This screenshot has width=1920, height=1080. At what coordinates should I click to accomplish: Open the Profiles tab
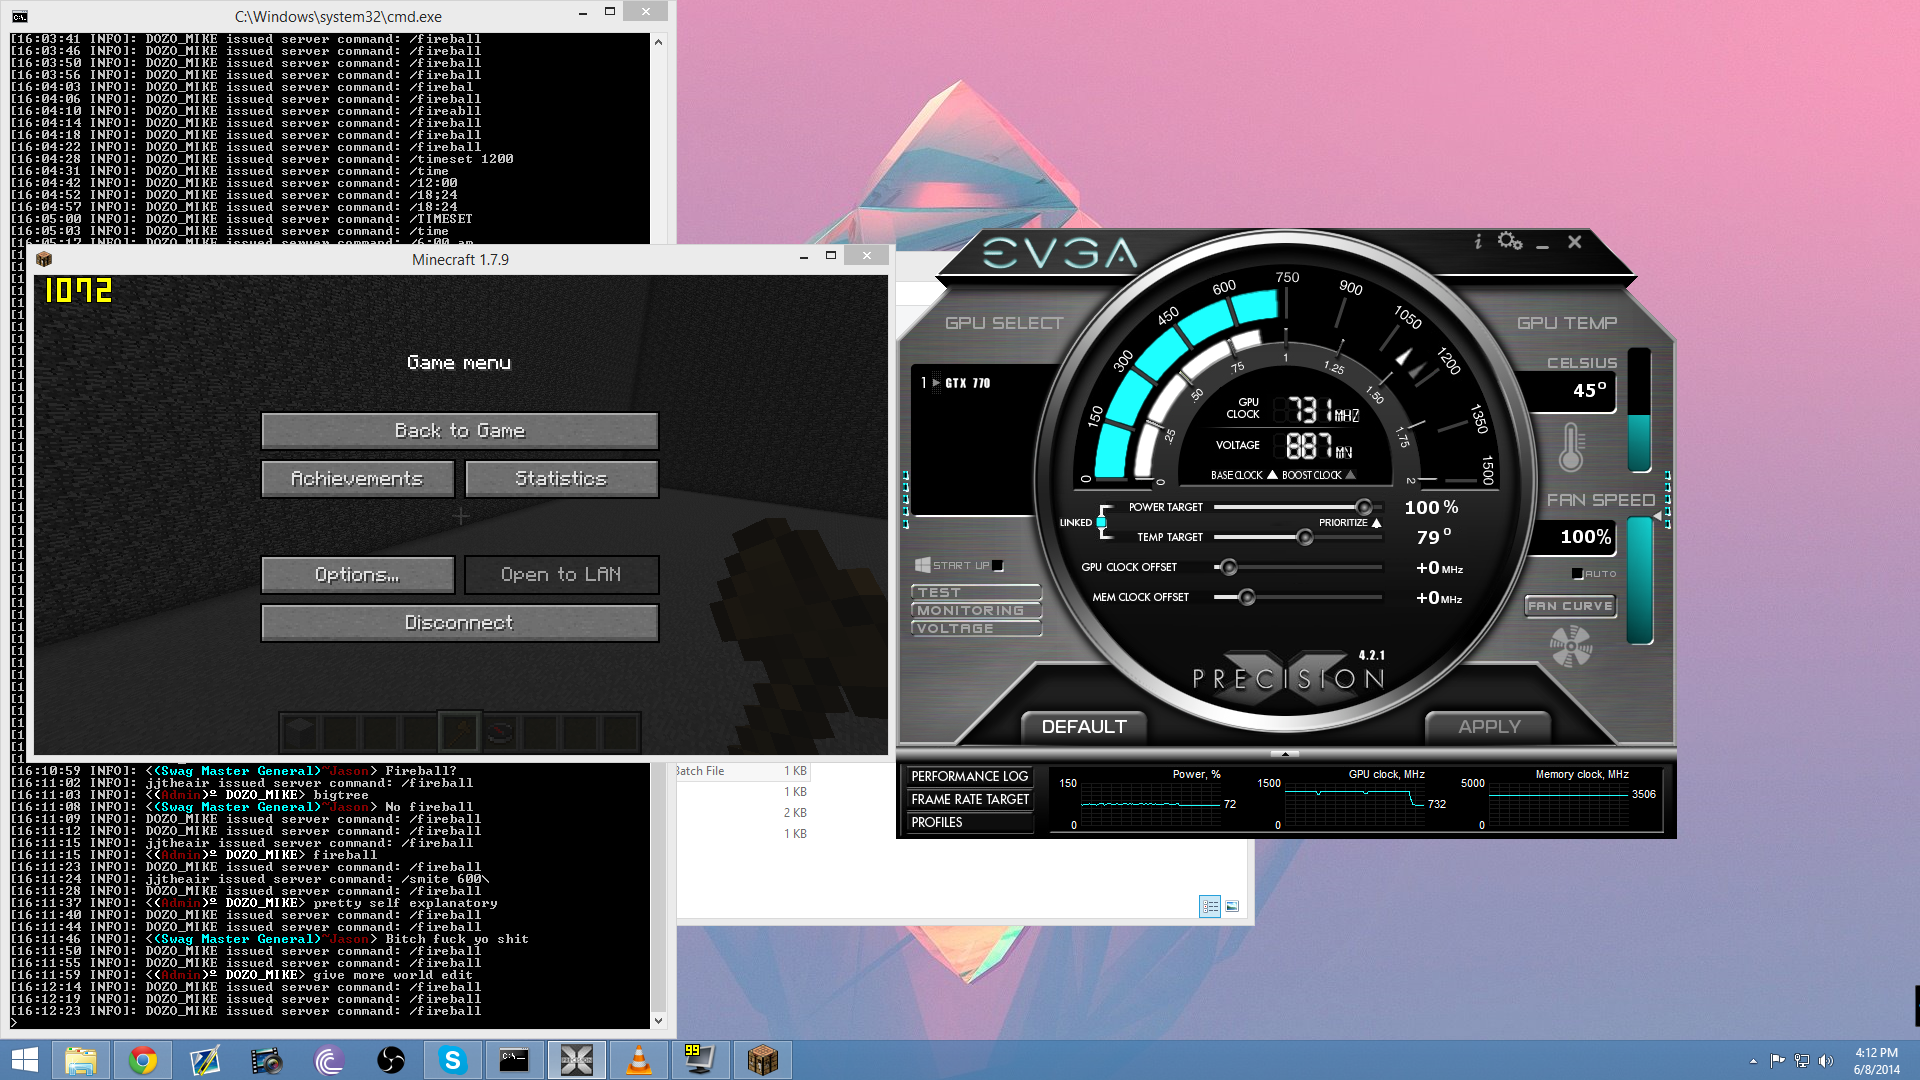pyautogui.click(x=969, y=822)
